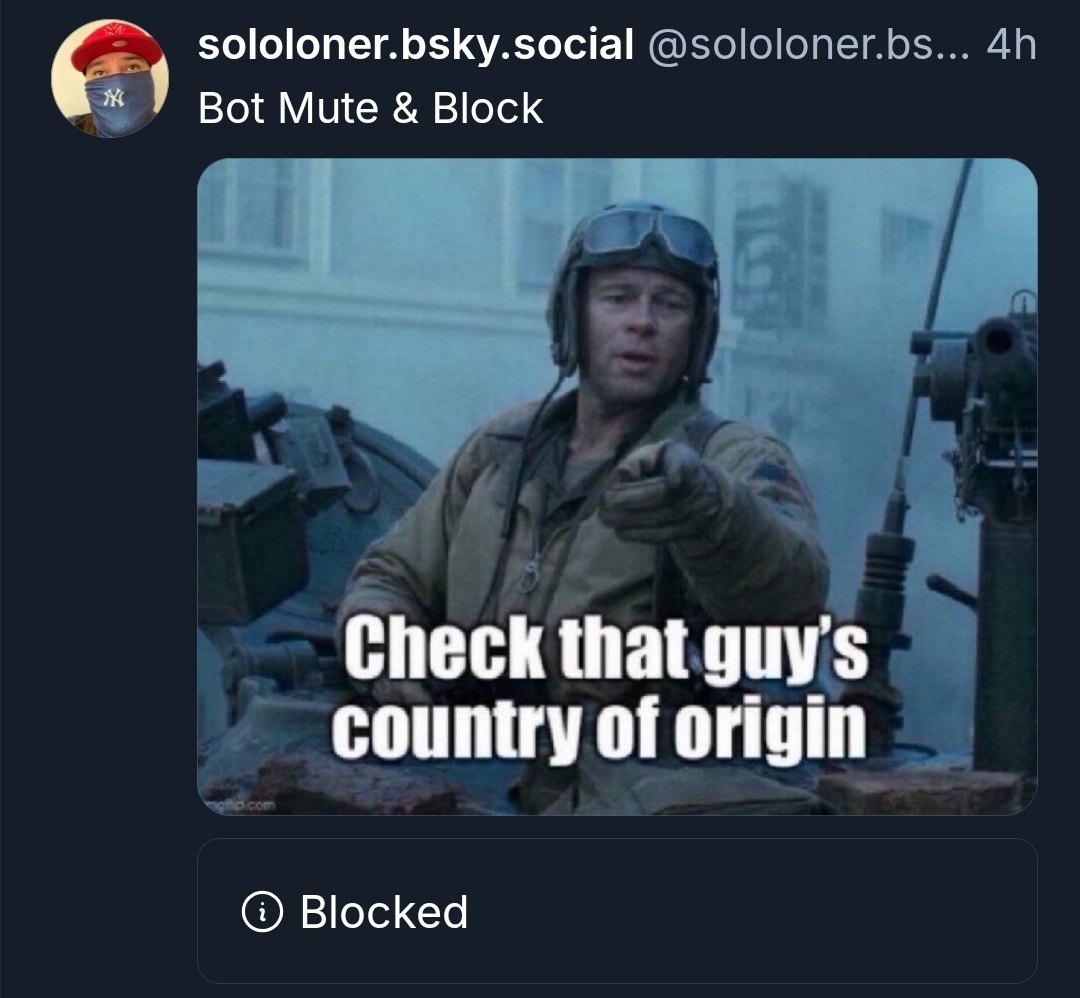
Task: Click the info icon beside Blocked
Action: [x=262, y=912]
